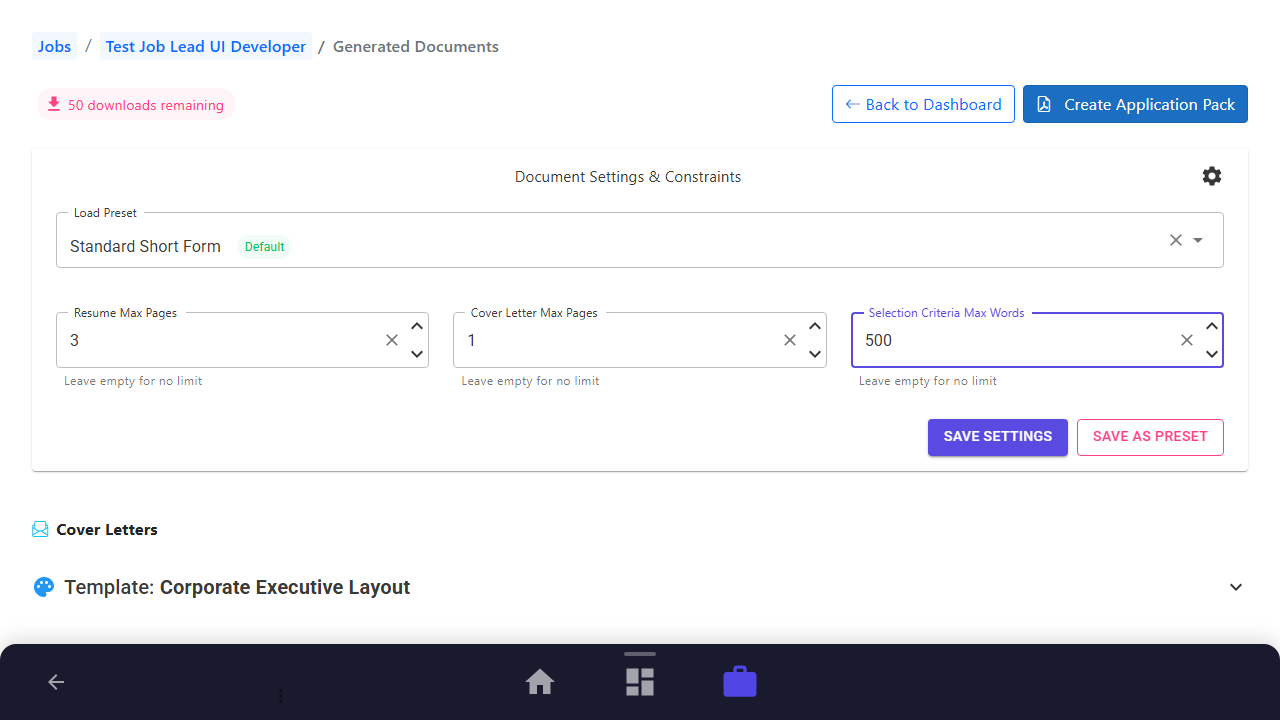Screen dimensions: 1280x720
Task: Decrease Resume Max Pages with down arrow
Action: pos(418,354)
